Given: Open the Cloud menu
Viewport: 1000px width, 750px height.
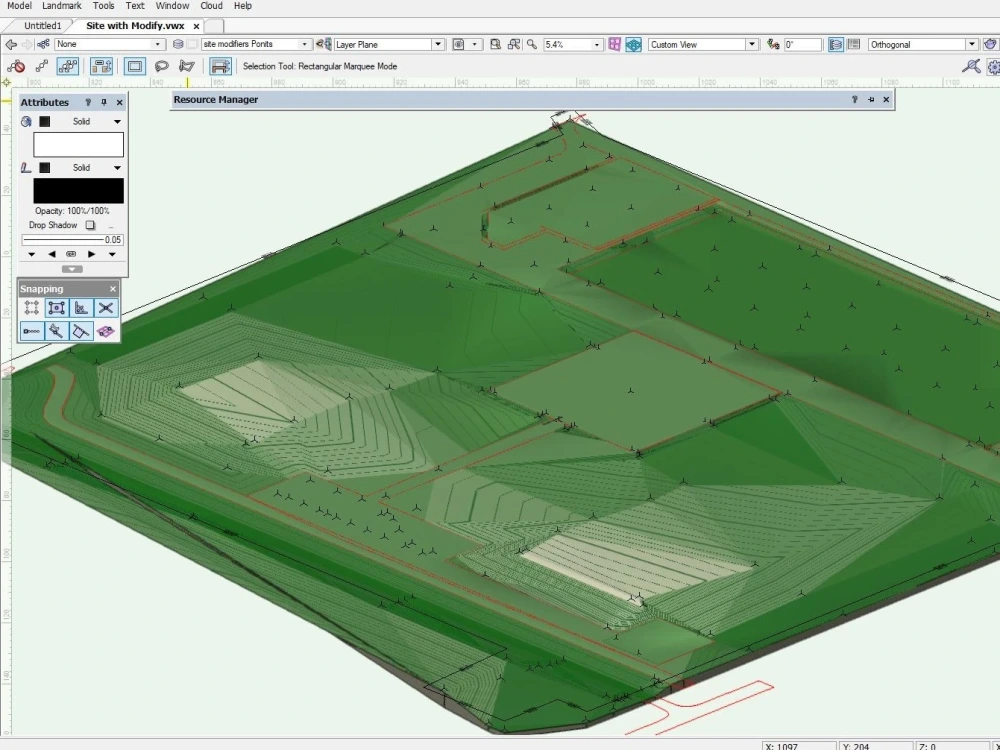Looking at the screenshot, I should (x=211, y=6).
